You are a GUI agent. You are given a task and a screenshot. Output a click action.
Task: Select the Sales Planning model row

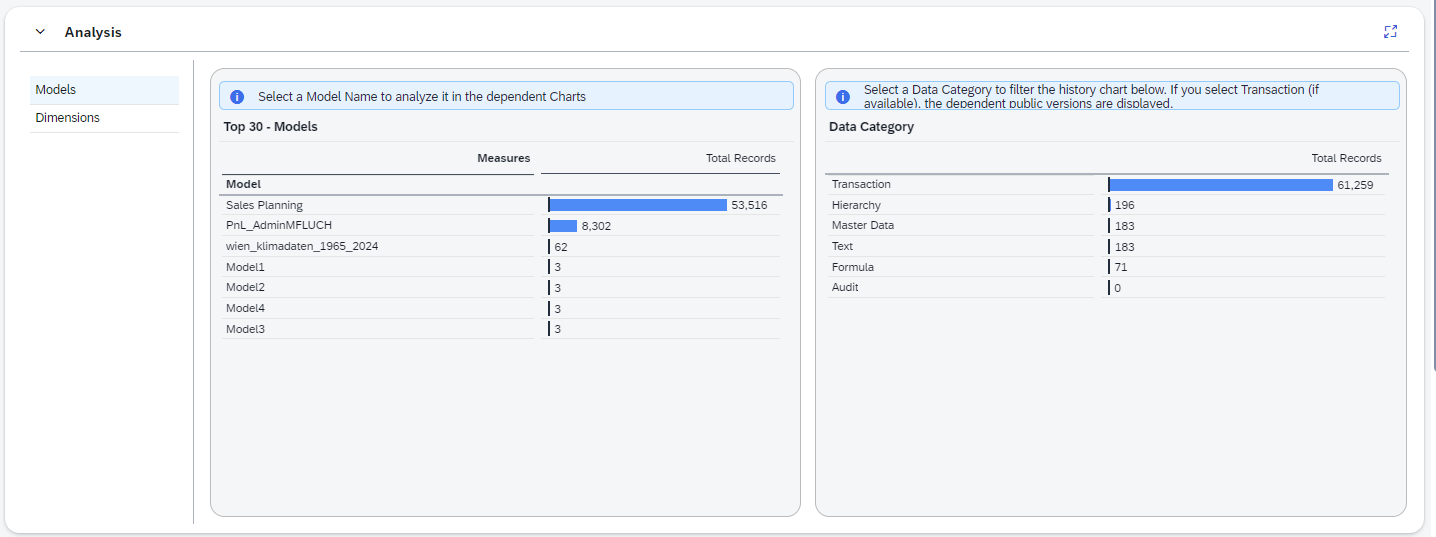(264, 205)
